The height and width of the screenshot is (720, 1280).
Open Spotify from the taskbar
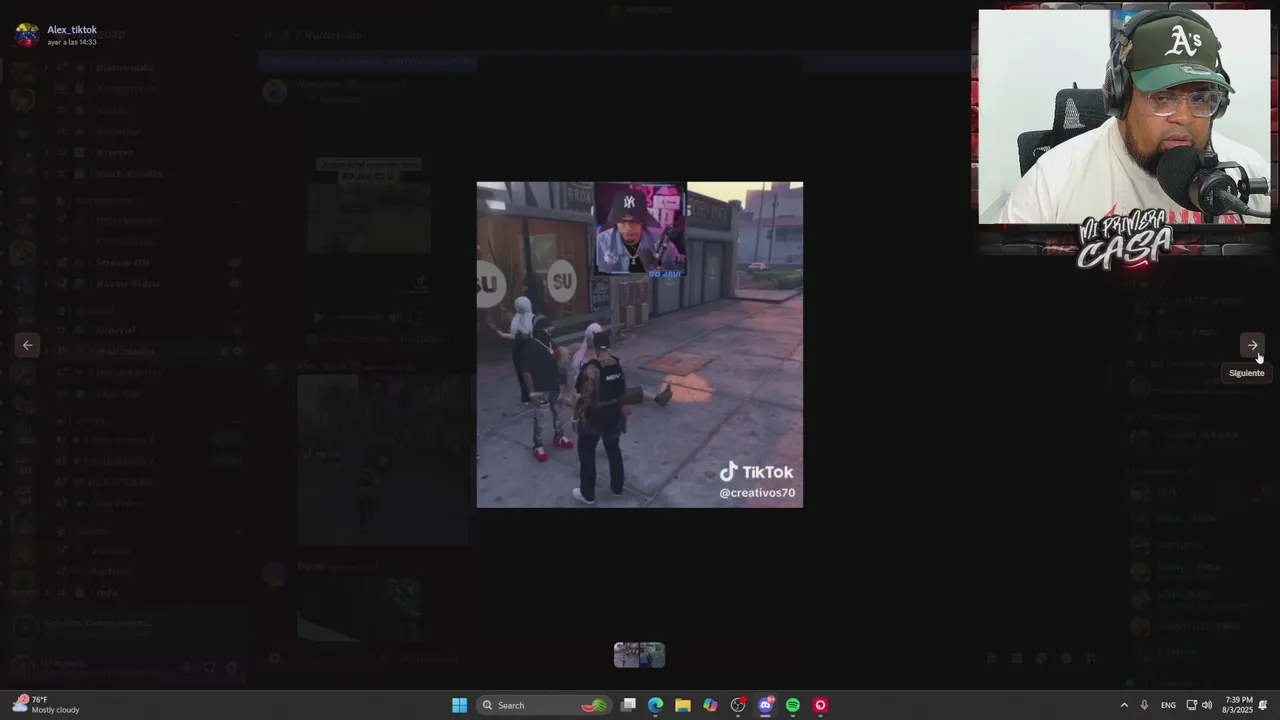pos(793,705)
